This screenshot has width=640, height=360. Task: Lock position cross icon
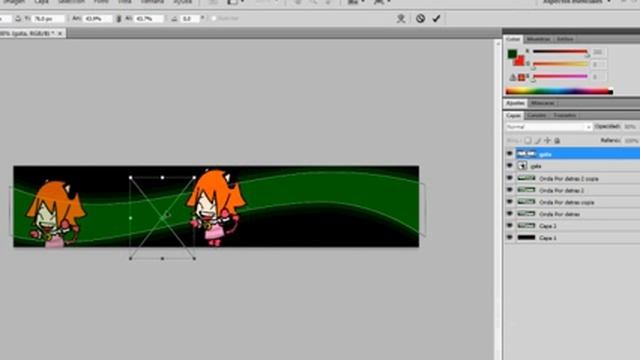[x=547, y=140]
